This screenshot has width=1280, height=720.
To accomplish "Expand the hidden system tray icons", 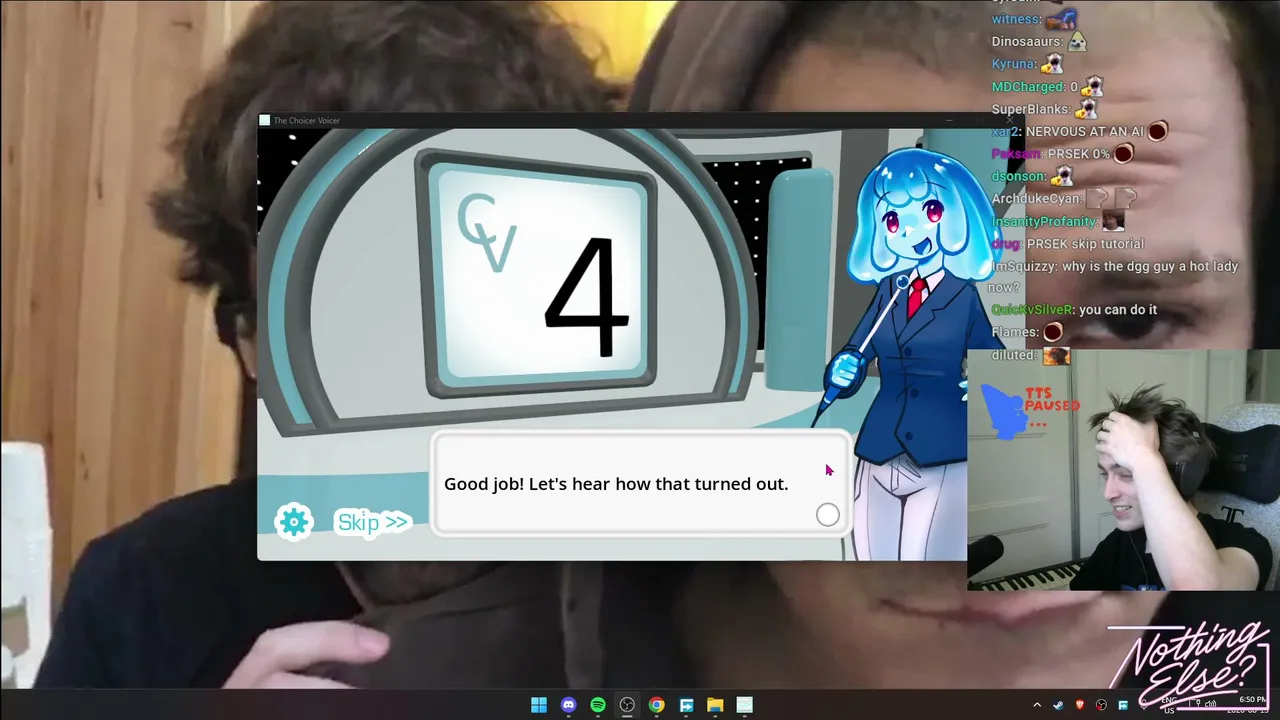I will 1037,705.
